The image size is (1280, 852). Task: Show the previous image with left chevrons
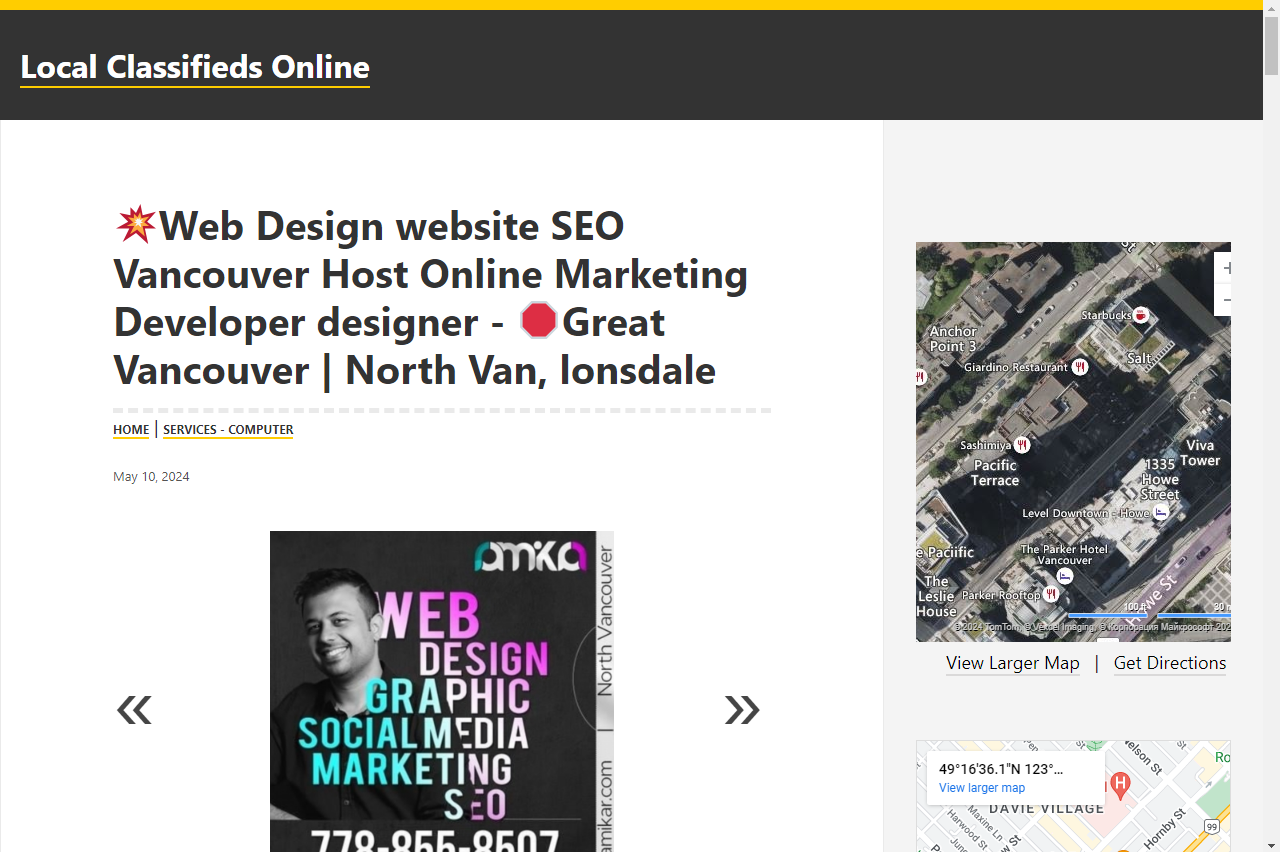click(134, 709)
